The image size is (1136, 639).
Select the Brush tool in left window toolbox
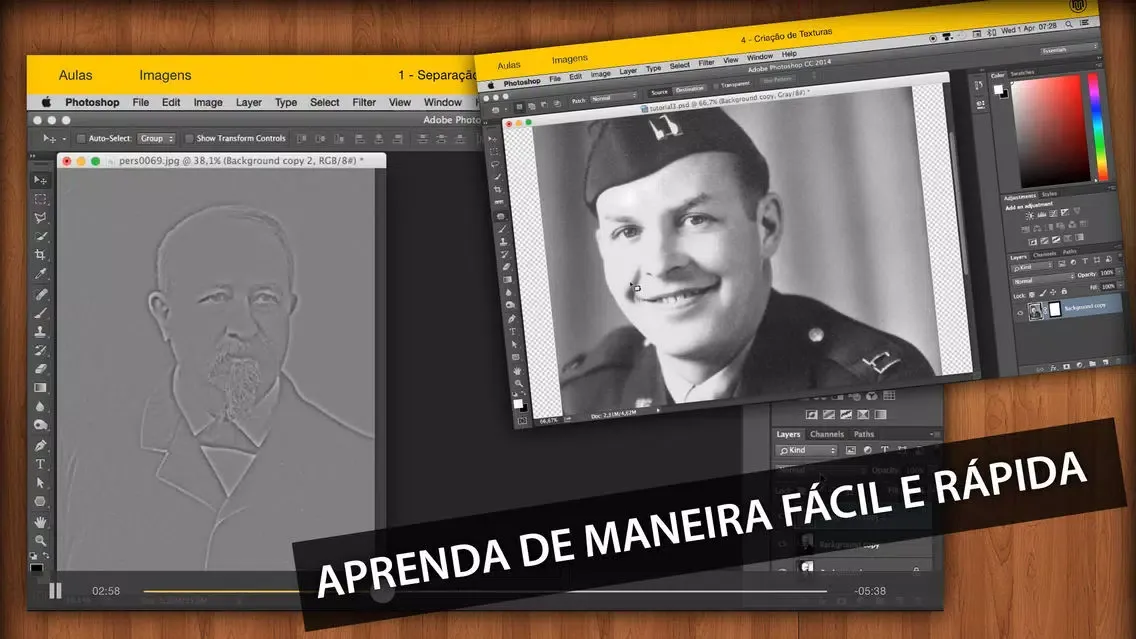coord(41,313)
